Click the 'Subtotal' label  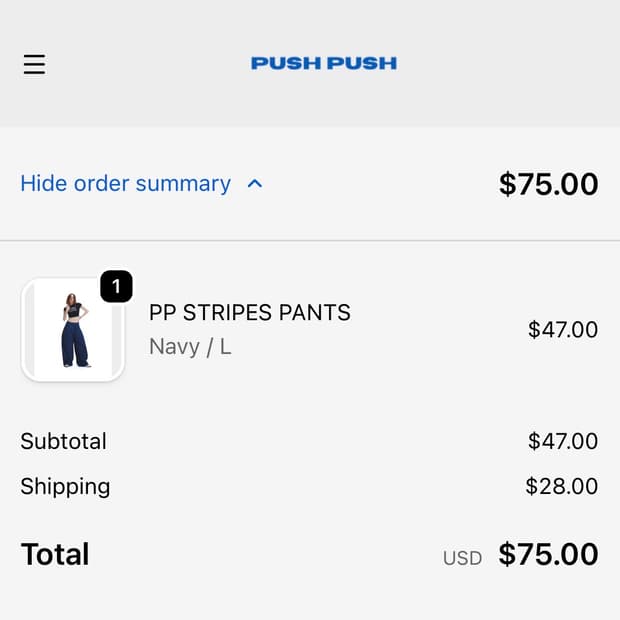click(63, 441)
